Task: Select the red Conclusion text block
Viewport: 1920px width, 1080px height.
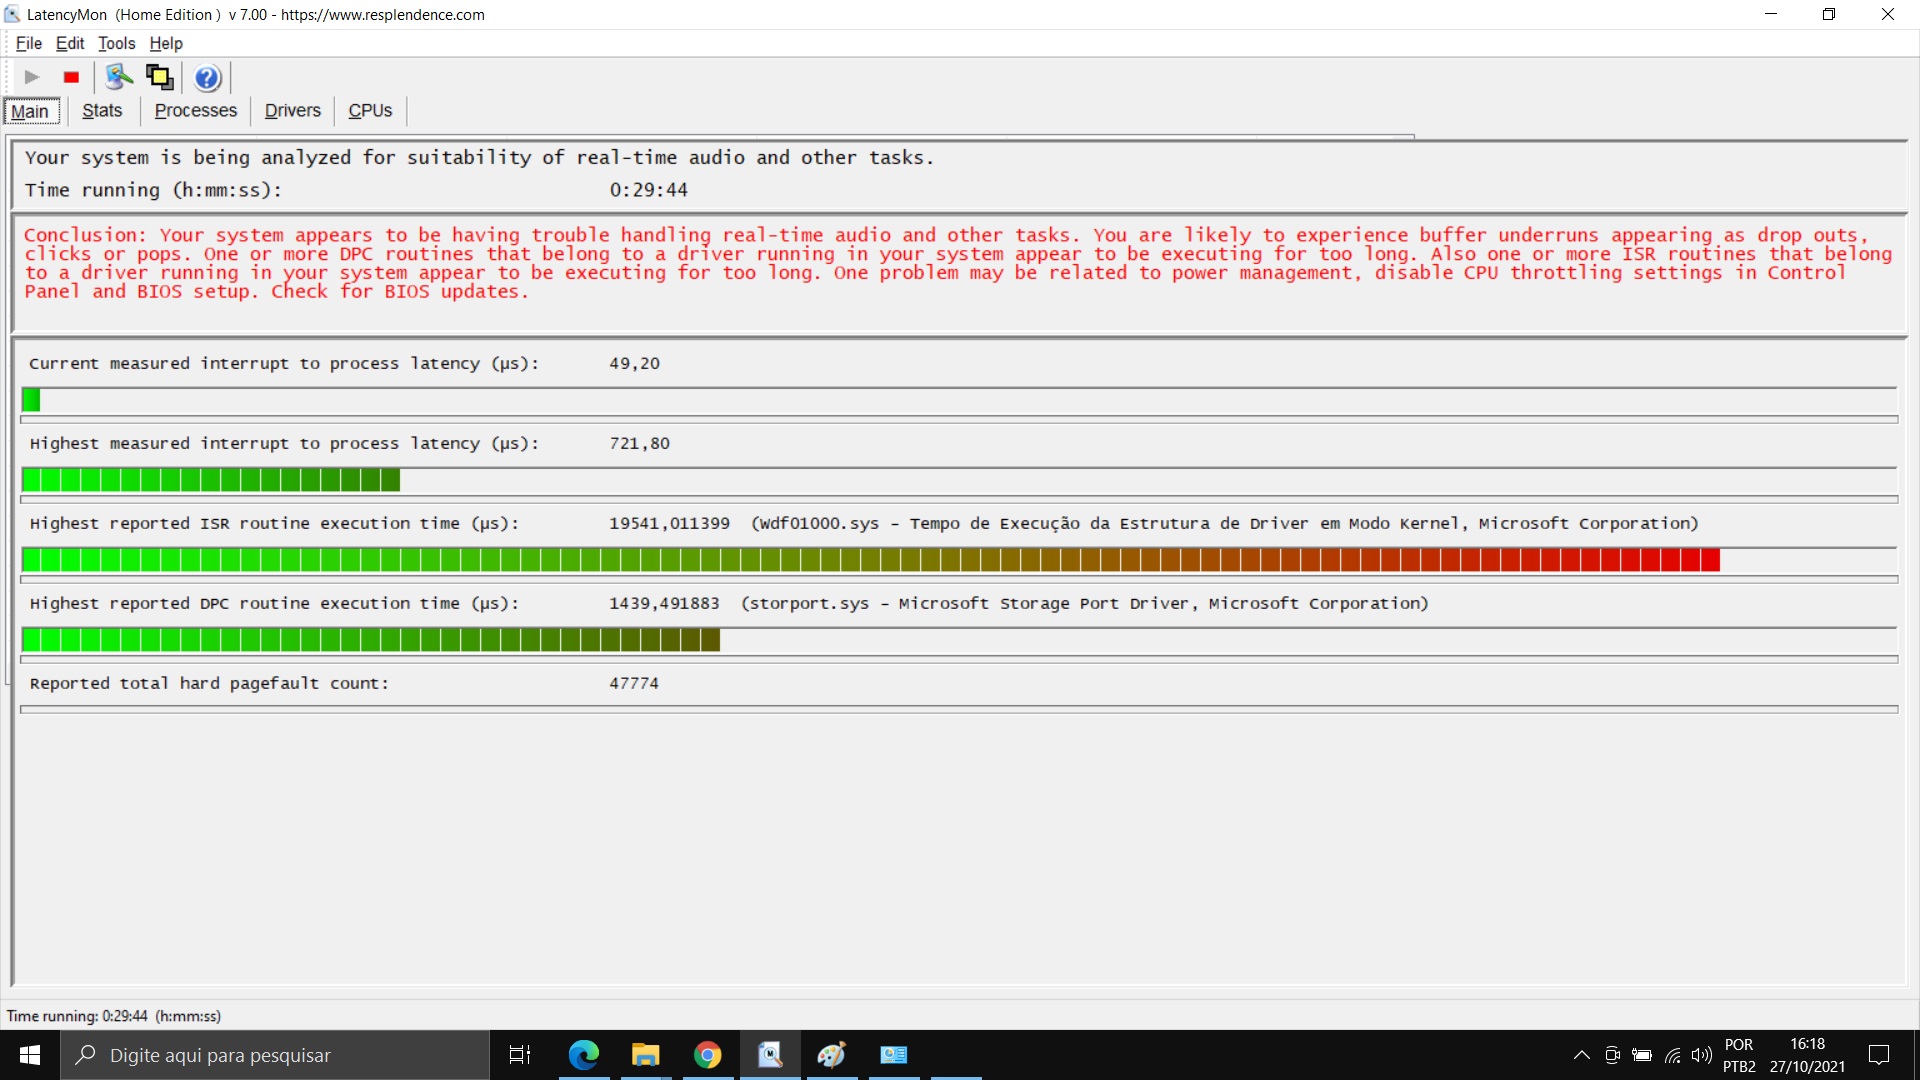Action: [958, 263]
